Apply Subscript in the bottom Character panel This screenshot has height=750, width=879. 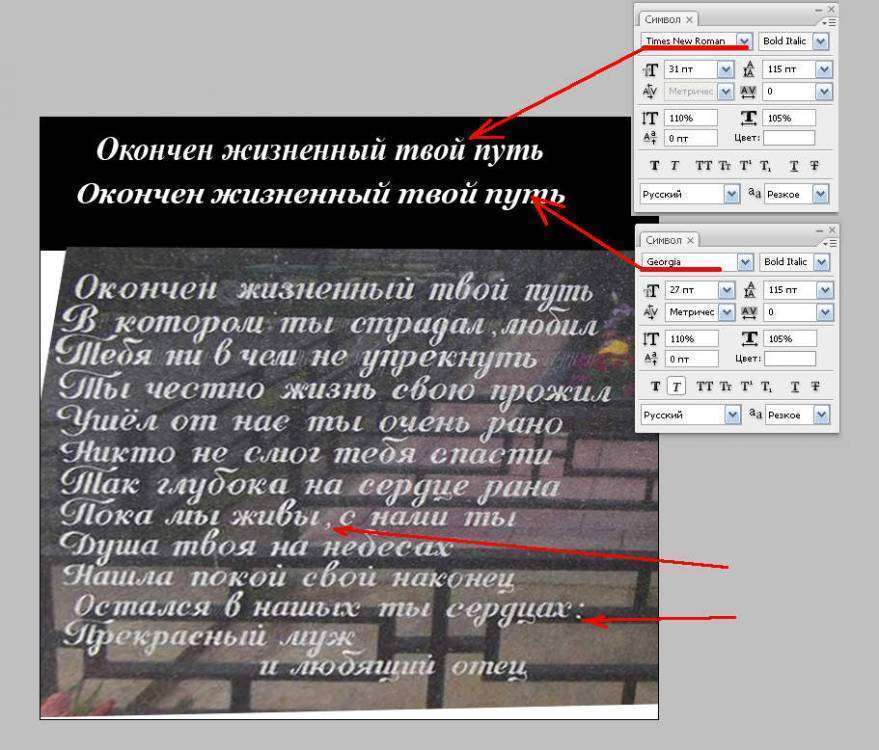tap(765, 386)
